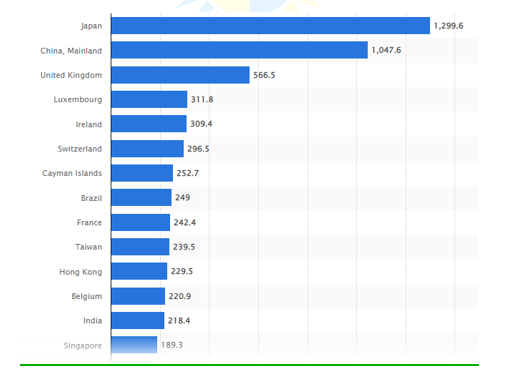Click the 1,047.6 value label
The width and height of the screenshot is (523, 373).
pos(386,50)
